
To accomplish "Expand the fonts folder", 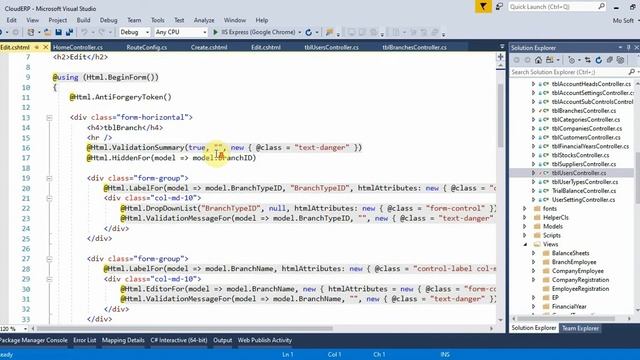I will click(x=525, y=209).
